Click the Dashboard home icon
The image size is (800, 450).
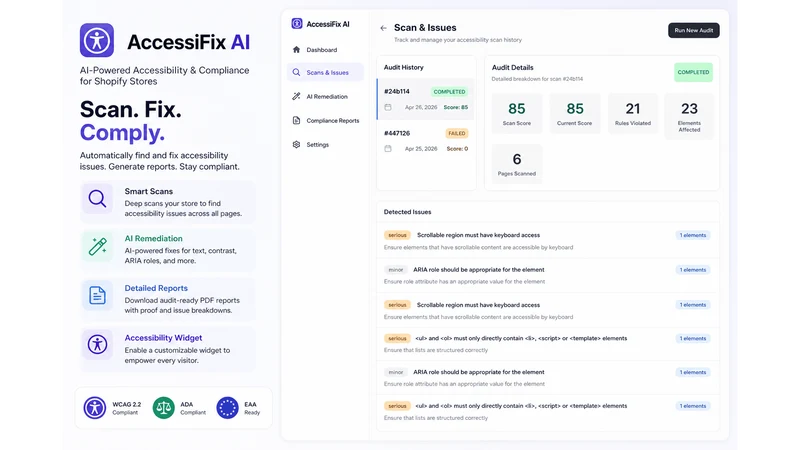point(296,49)
